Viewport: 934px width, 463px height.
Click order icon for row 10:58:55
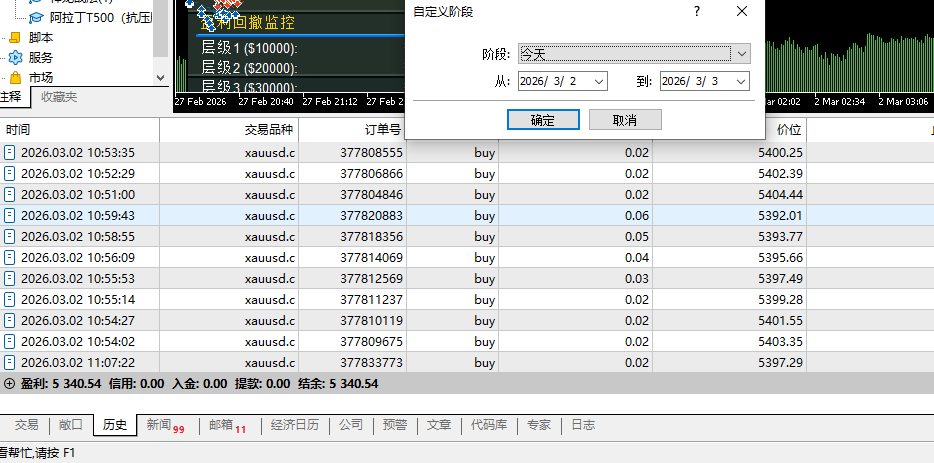click(10, 237)
